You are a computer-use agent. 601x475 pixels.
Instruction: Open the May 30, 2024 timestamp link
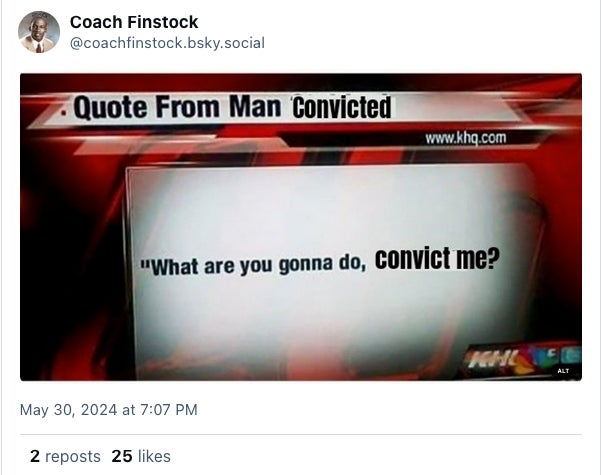click(109, 409)
